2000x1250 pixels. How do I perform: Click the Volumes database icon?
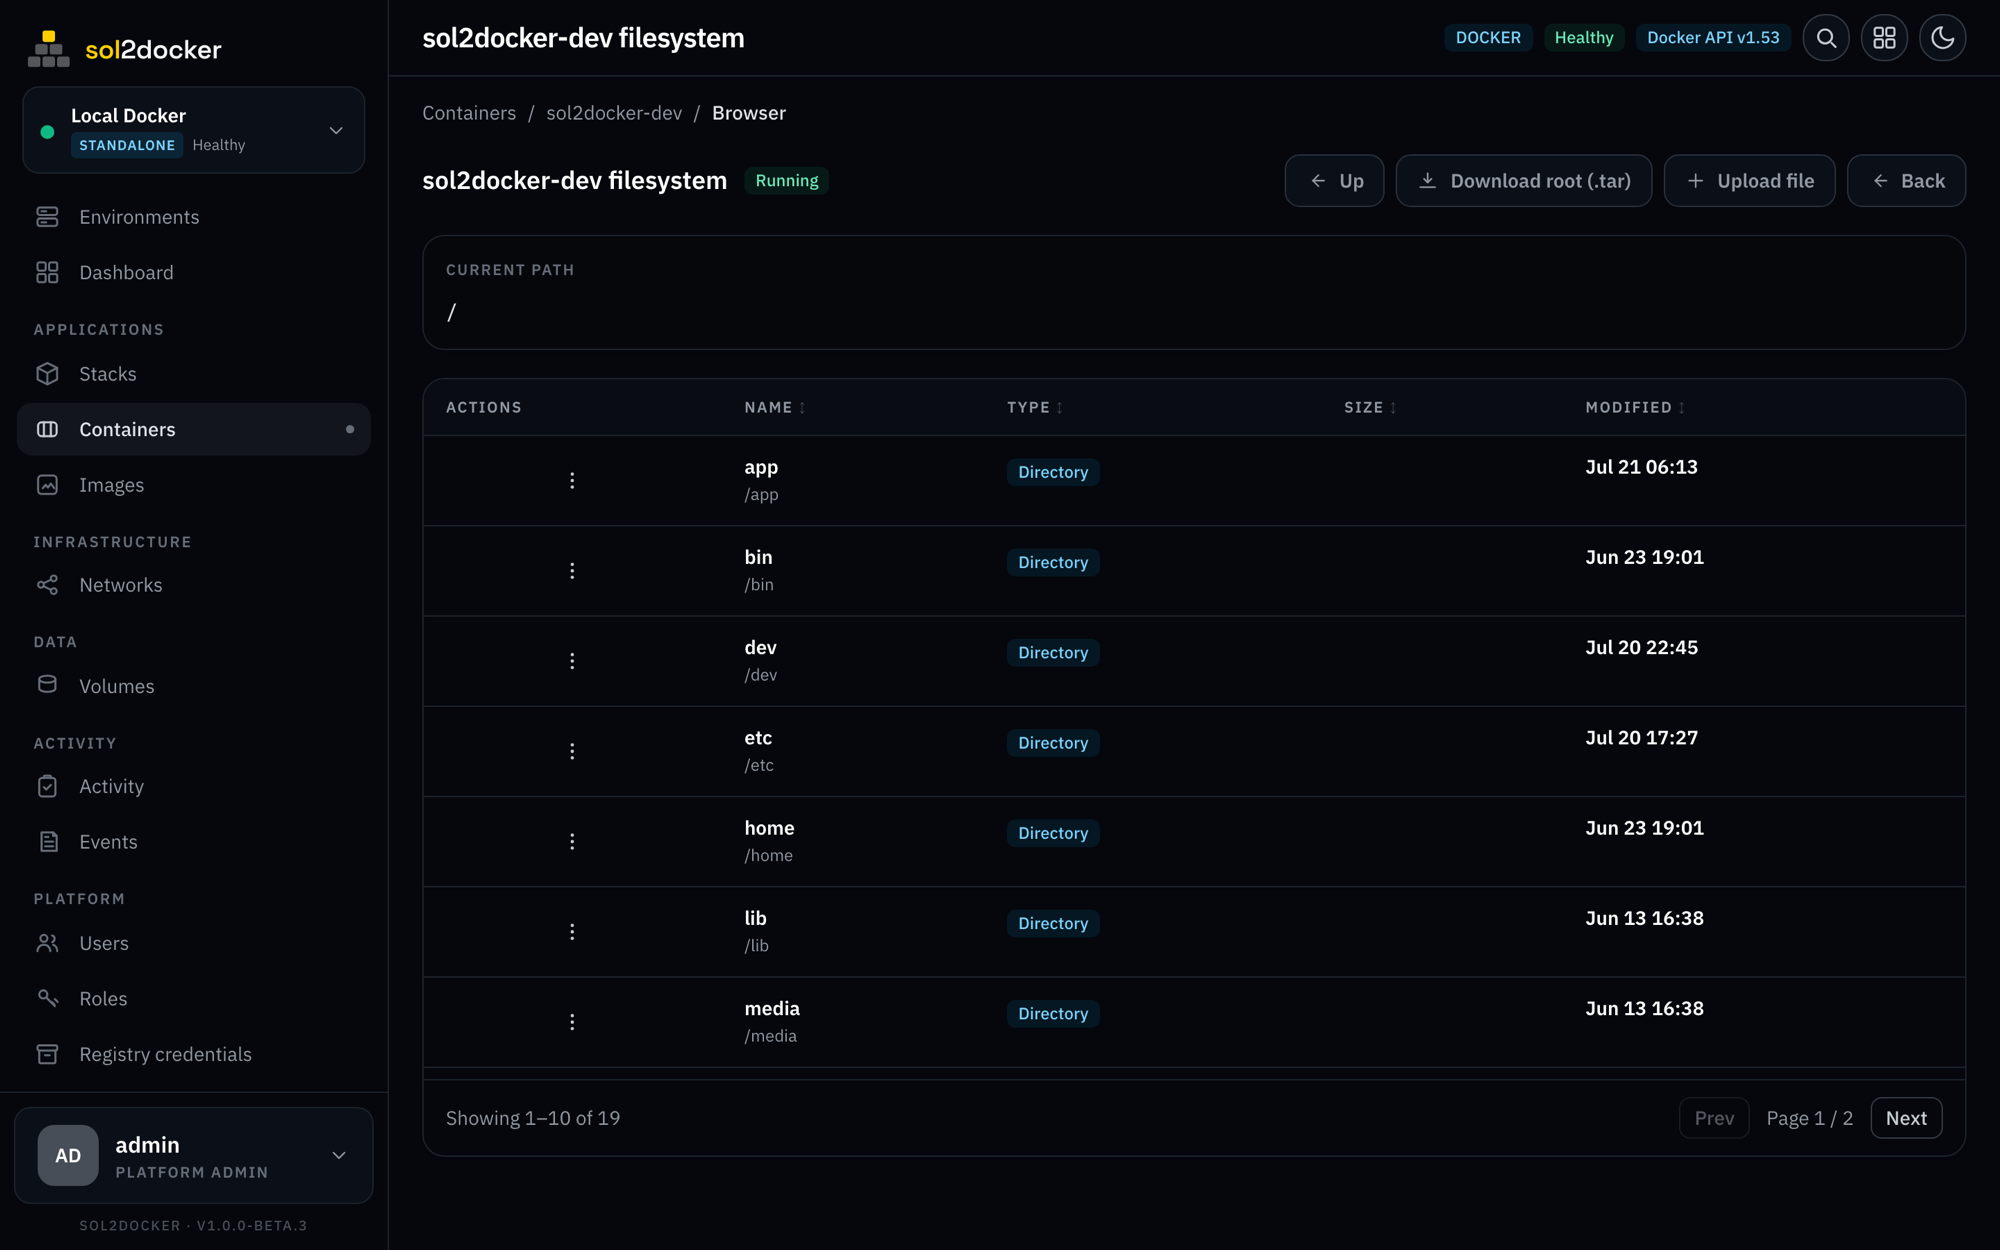click(47, 685)
